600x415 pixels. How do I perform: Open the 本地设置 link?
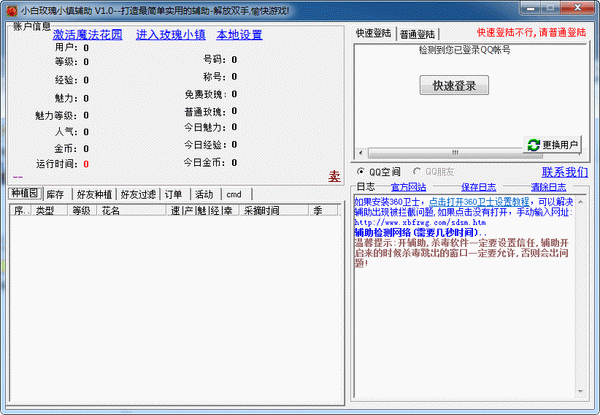coord(239,35)
